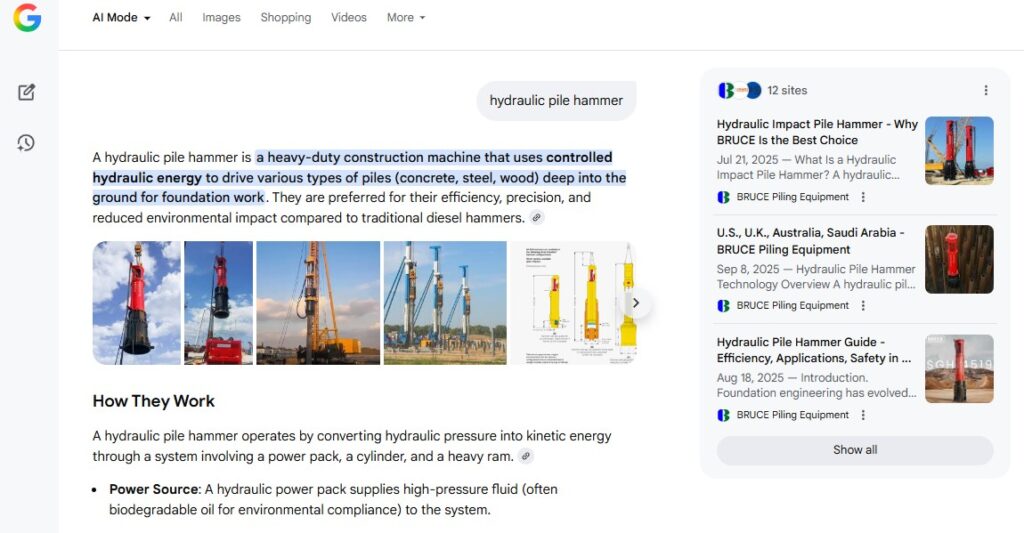Click link icon after How They Work paragraph
This screenshot has width=1024, height=533.
(x=526, y=457)
